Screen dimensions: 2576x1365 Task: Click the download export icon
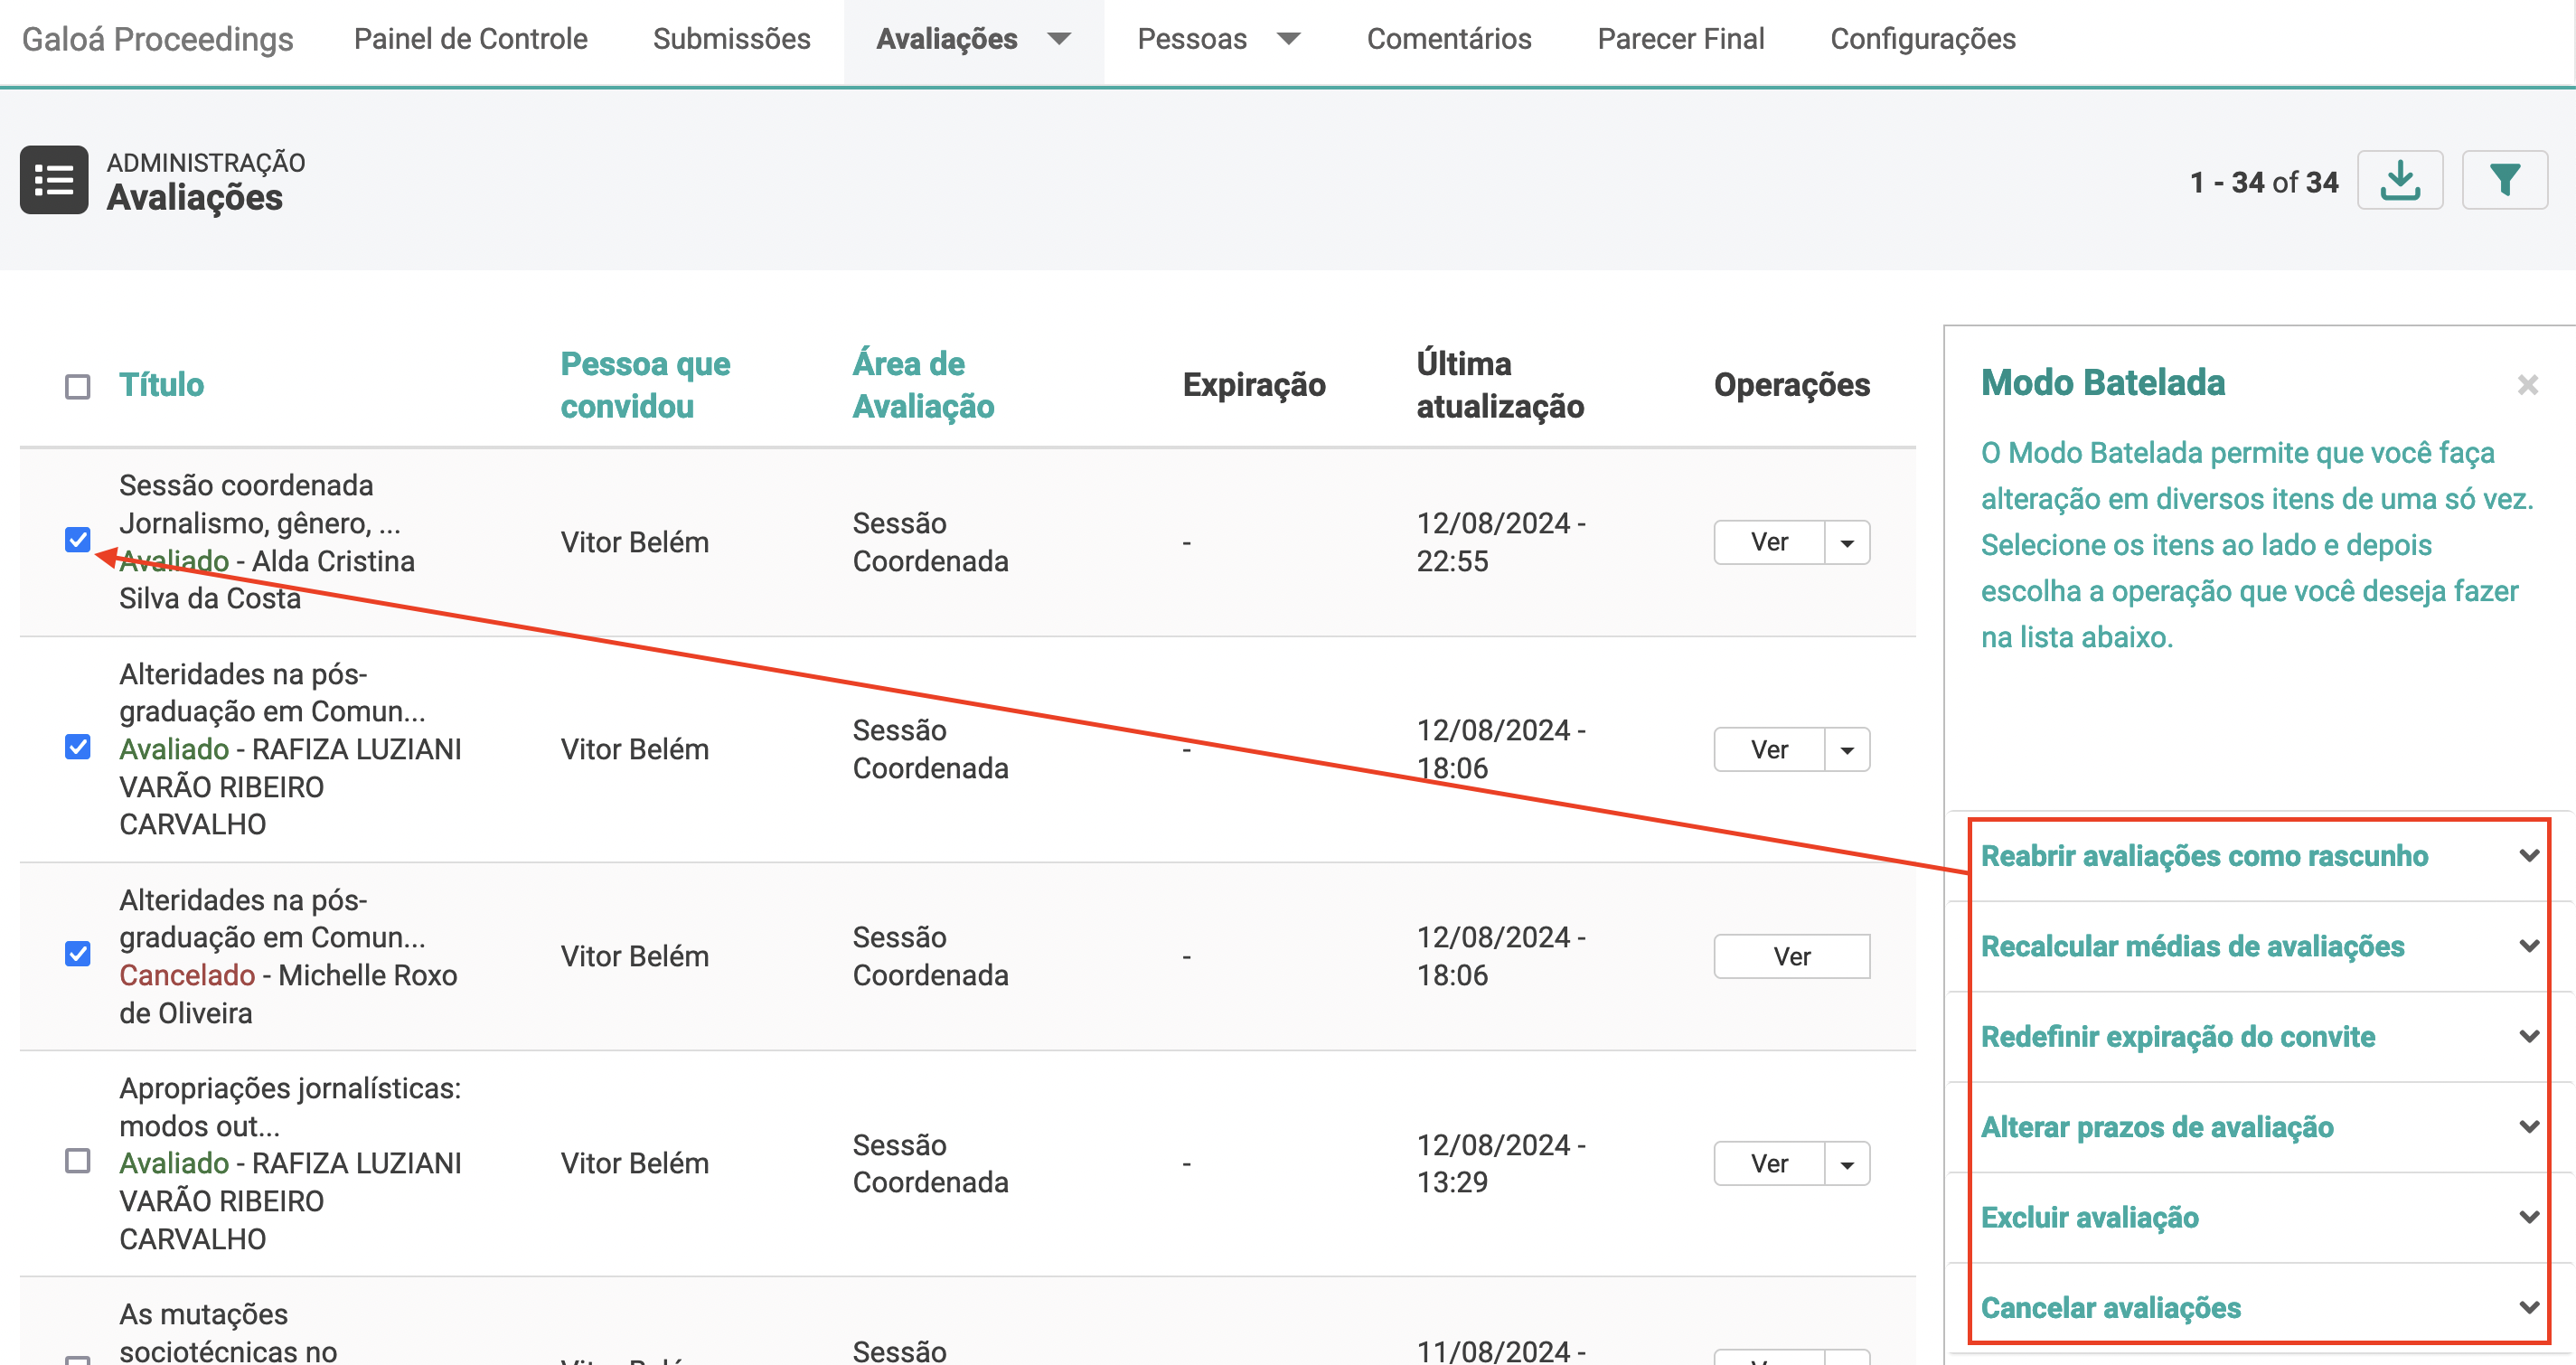tap(2400, 181)
